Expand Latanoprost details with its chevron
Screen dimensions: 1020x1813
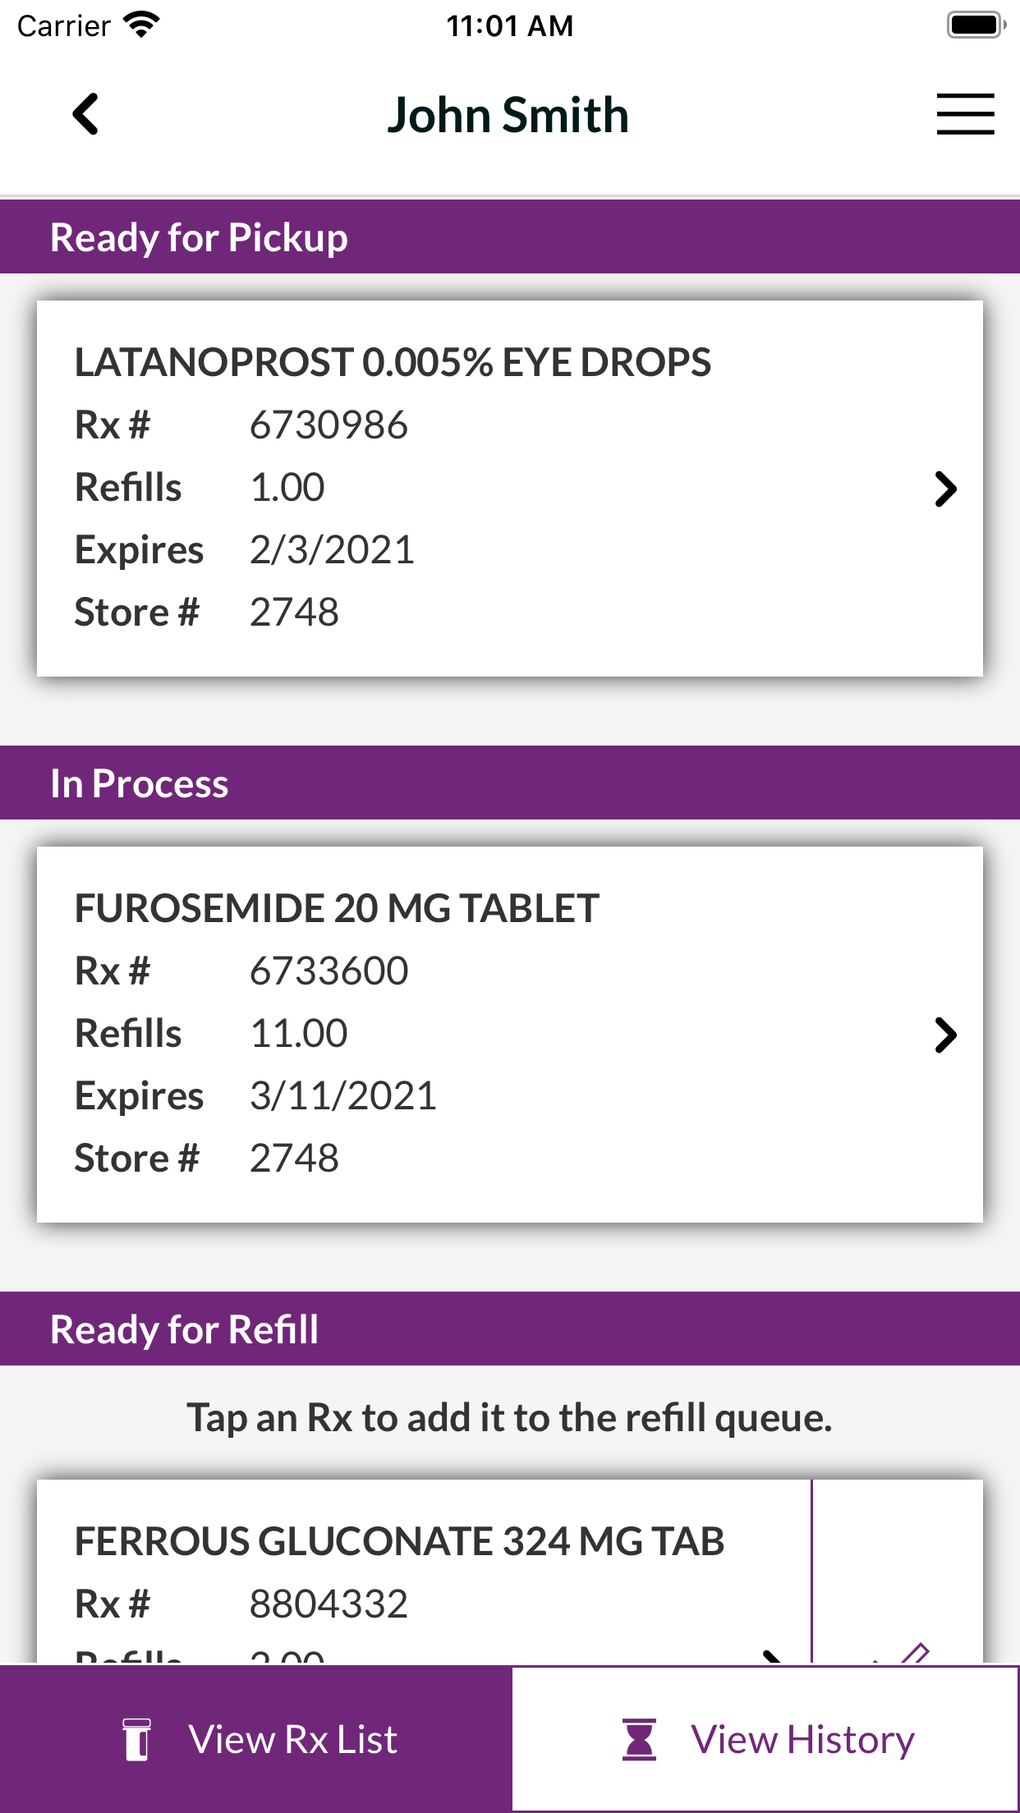tap(945, 489)
